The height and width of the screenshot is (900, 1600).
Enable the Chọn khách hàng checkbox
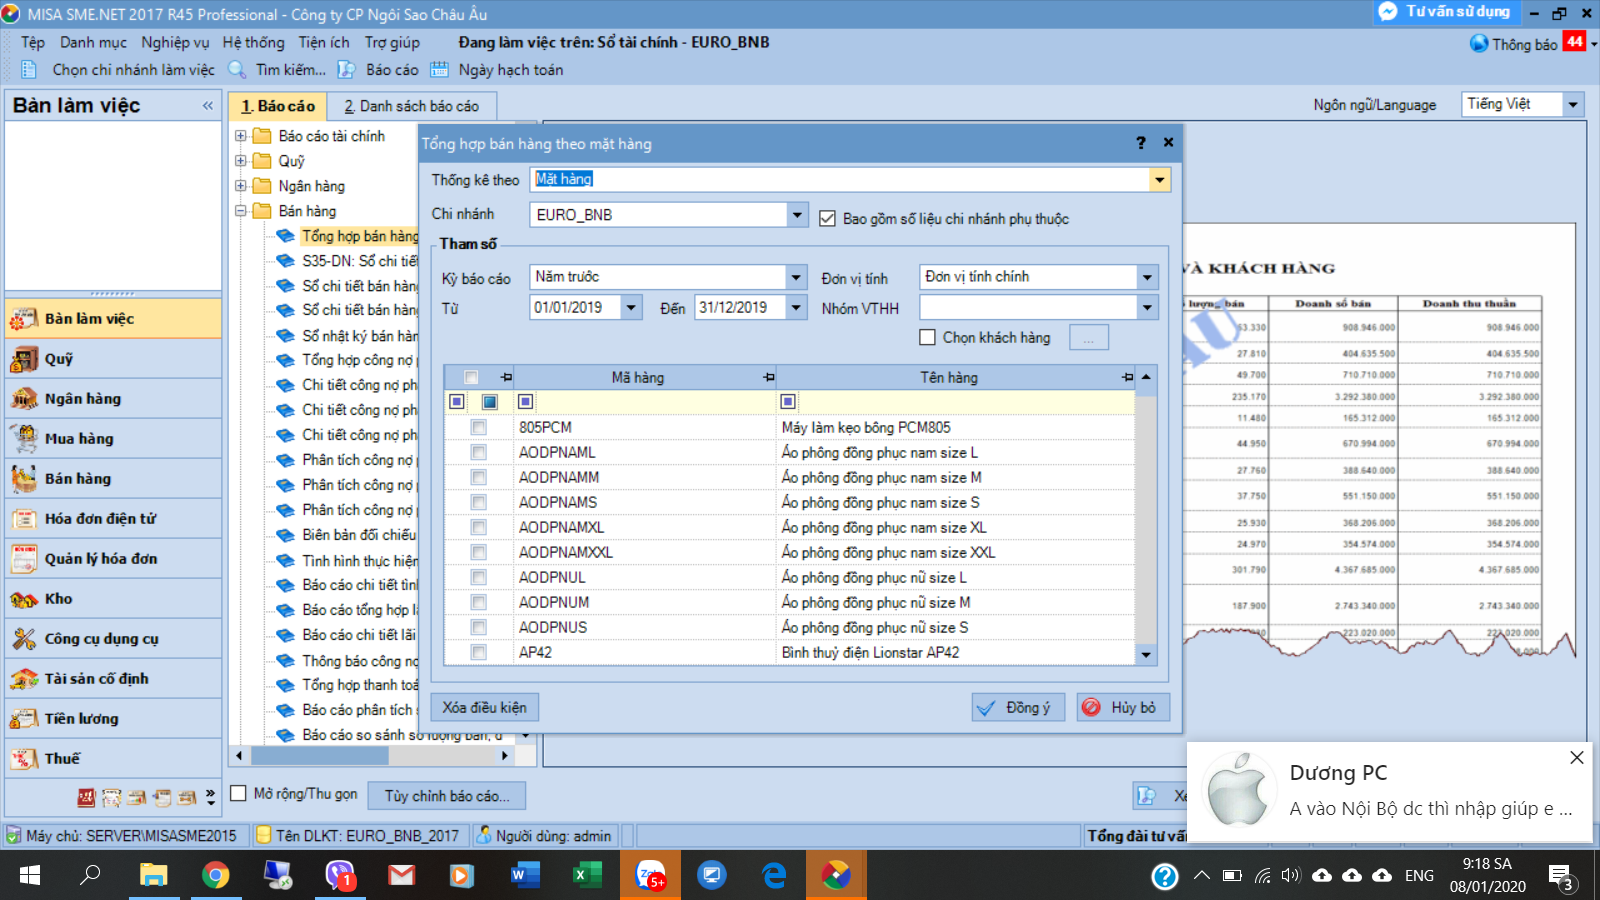pos(927,338)
